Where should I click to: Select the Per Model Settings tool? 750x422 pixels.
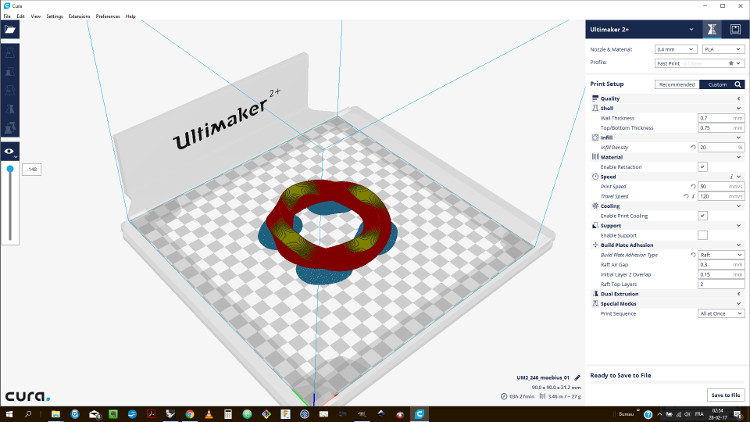point(10,128)
